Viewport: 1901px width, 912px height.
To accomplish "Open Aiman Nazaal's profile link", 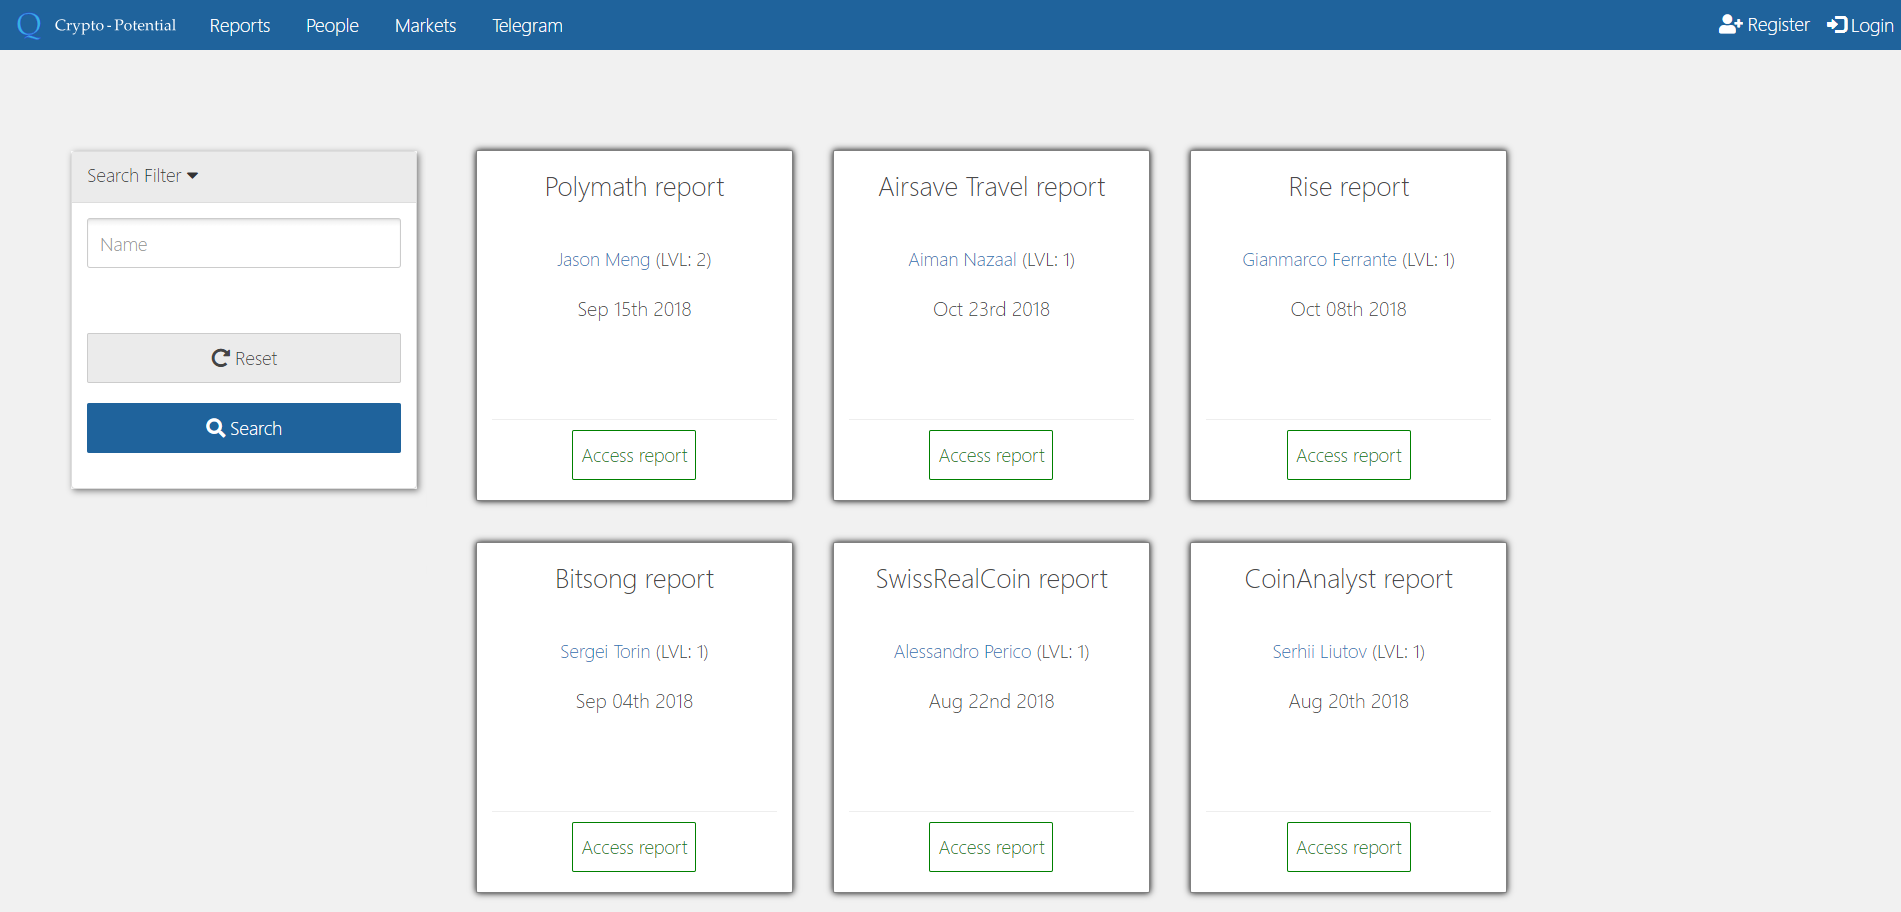I will [962, 260].
